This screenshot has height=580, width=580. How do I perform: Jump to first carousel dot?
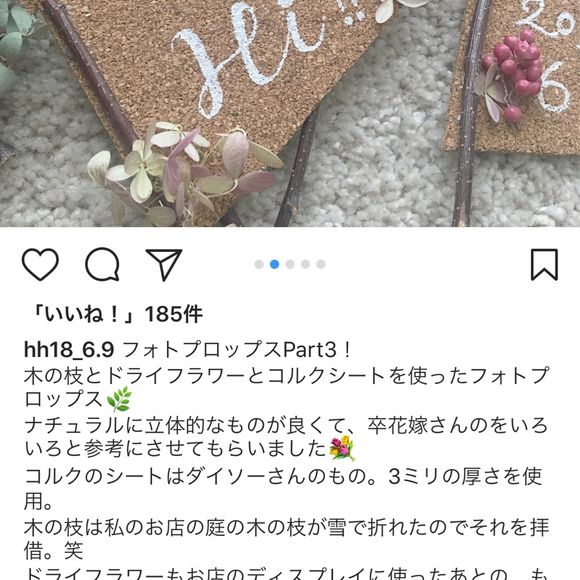coord(259,264)
